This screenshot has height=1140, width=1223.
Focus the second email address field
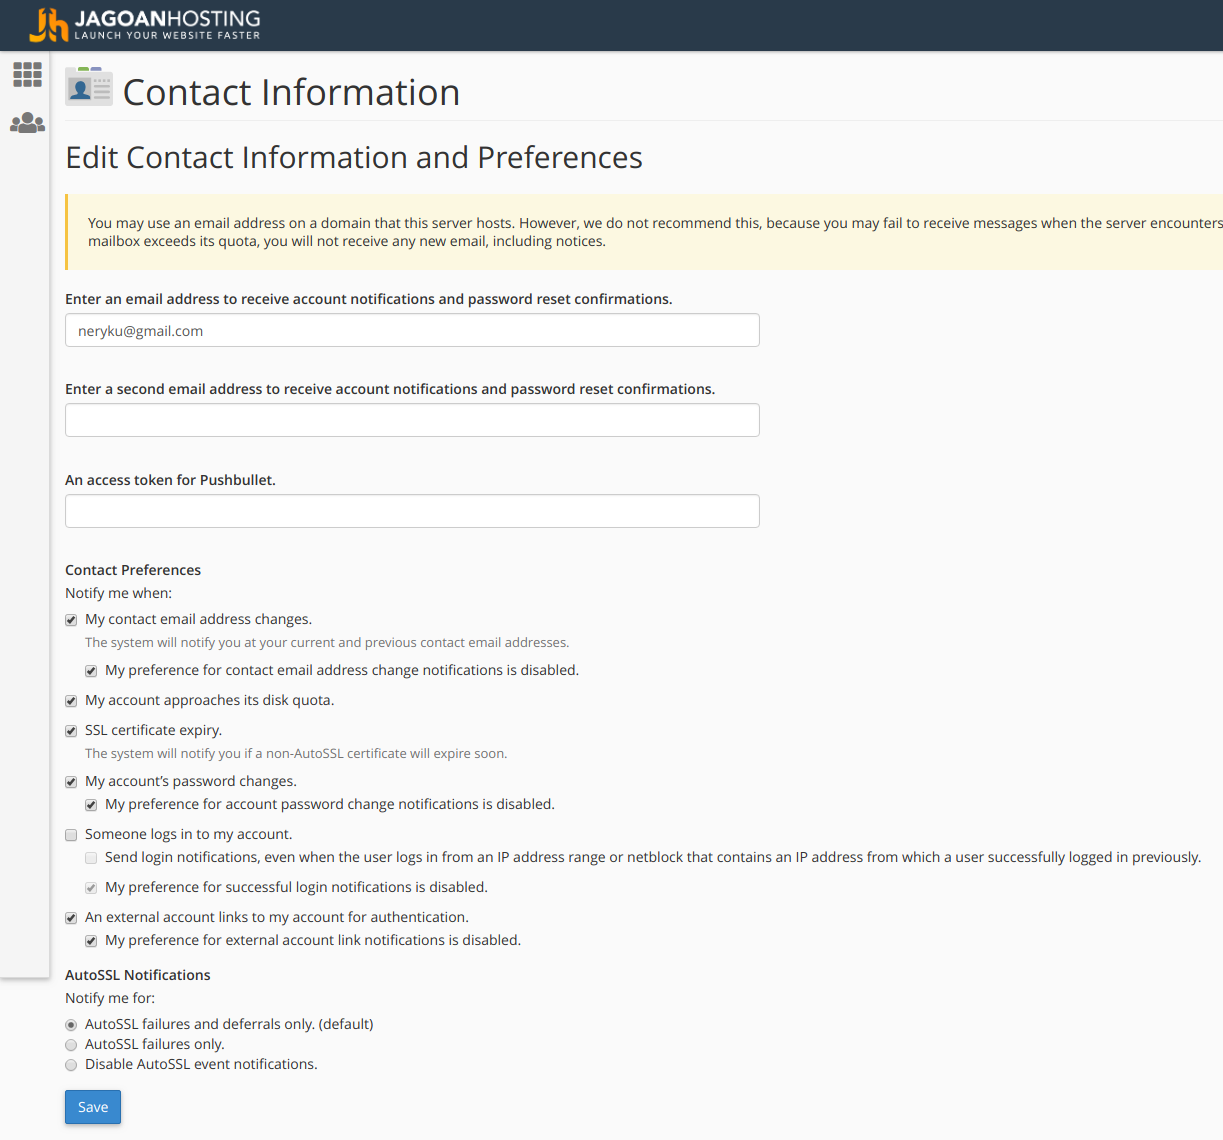[412, 420]
